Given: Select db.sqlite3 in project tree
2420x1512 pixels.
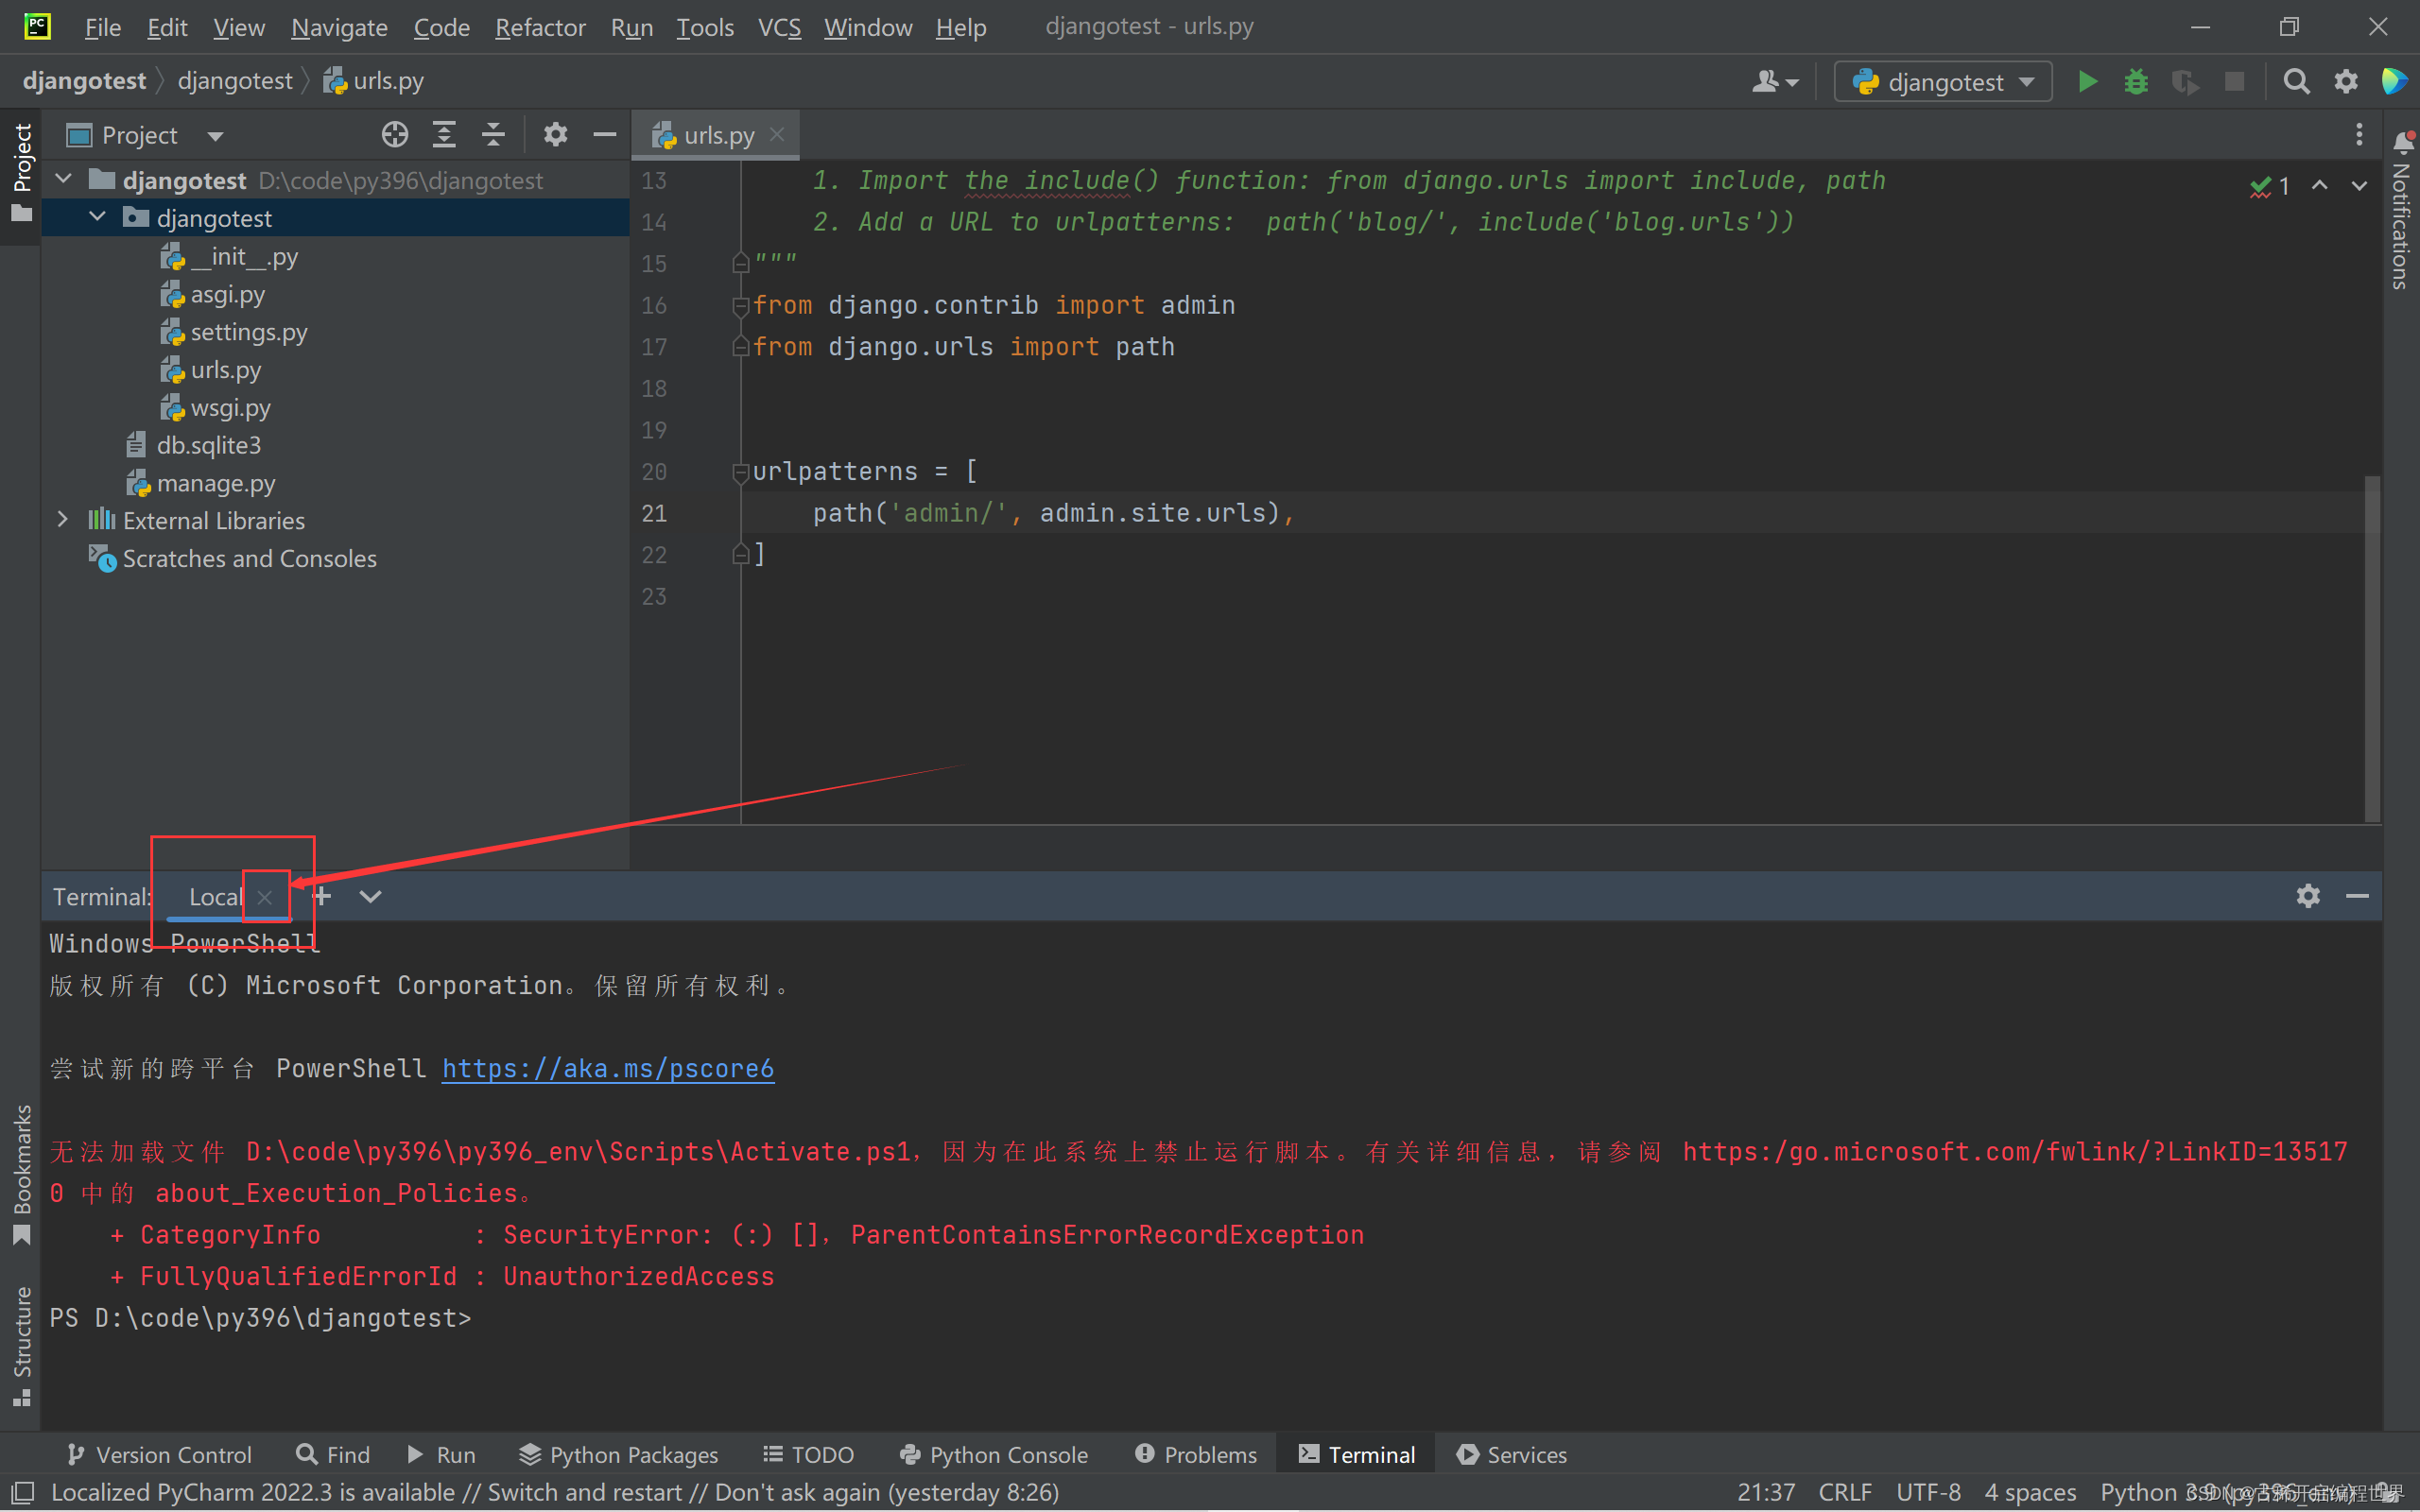Looking at the screenshot, I should (x=208, y=445).
